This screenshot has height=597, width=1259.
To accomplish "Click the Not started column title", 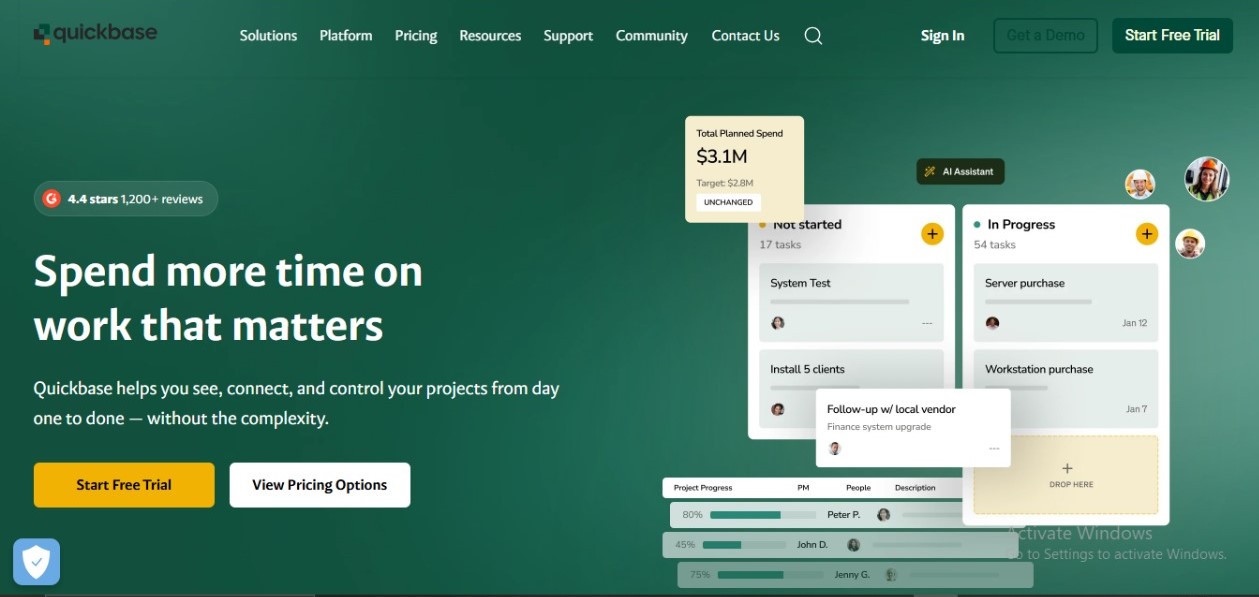I will [x=807, y=225].
